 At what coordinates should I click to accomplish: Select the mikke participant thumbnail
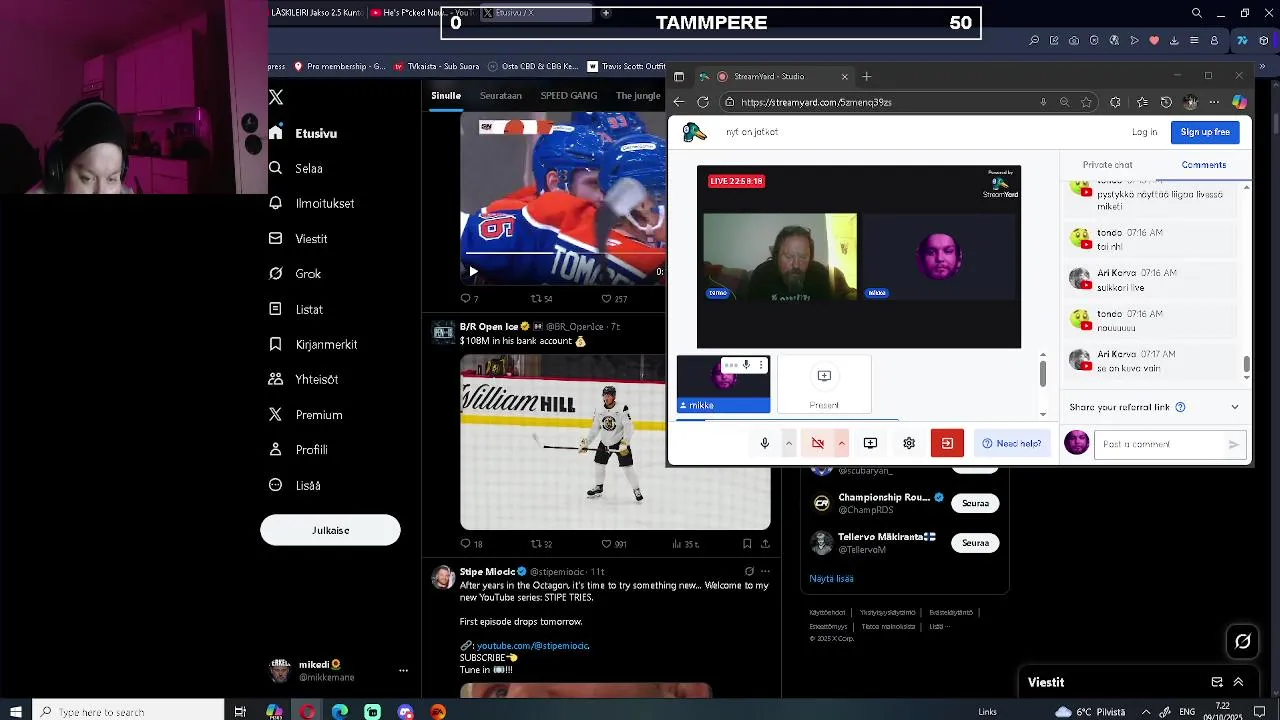723,385
